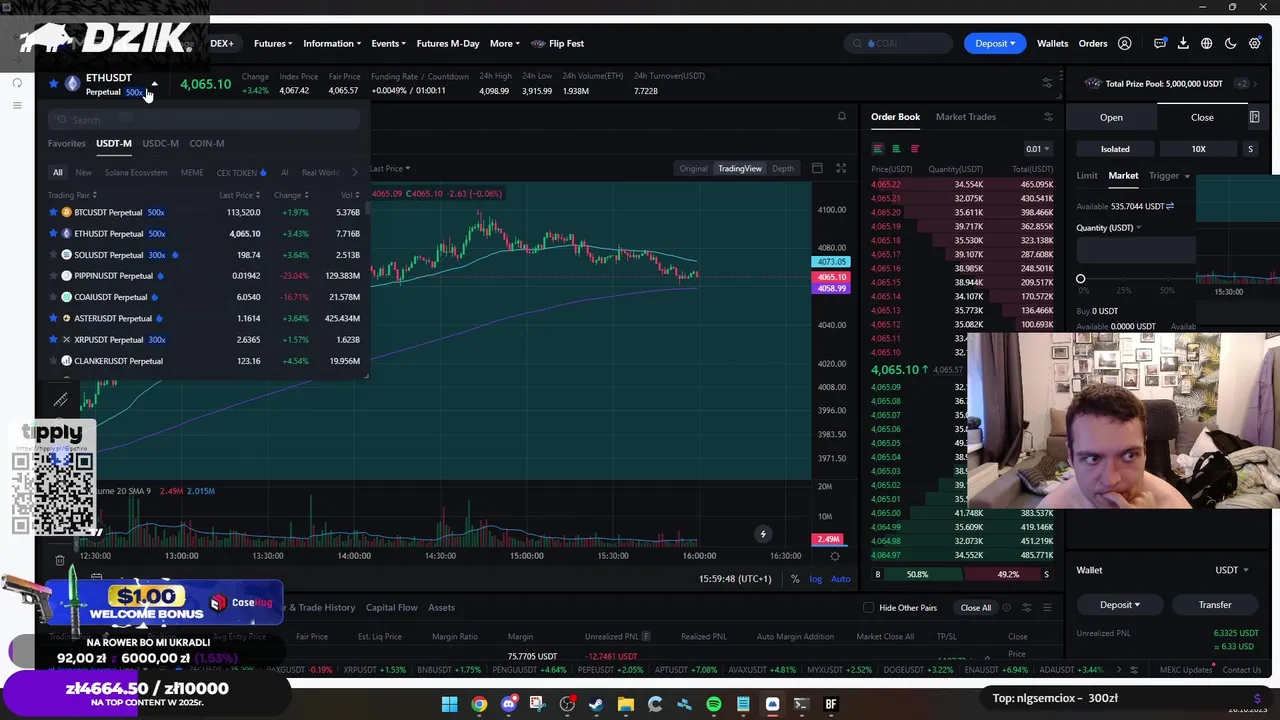Open the Wallet USDT currency dropdown
Viewport: 1280px width, 720px height.
coord(1231,570)
